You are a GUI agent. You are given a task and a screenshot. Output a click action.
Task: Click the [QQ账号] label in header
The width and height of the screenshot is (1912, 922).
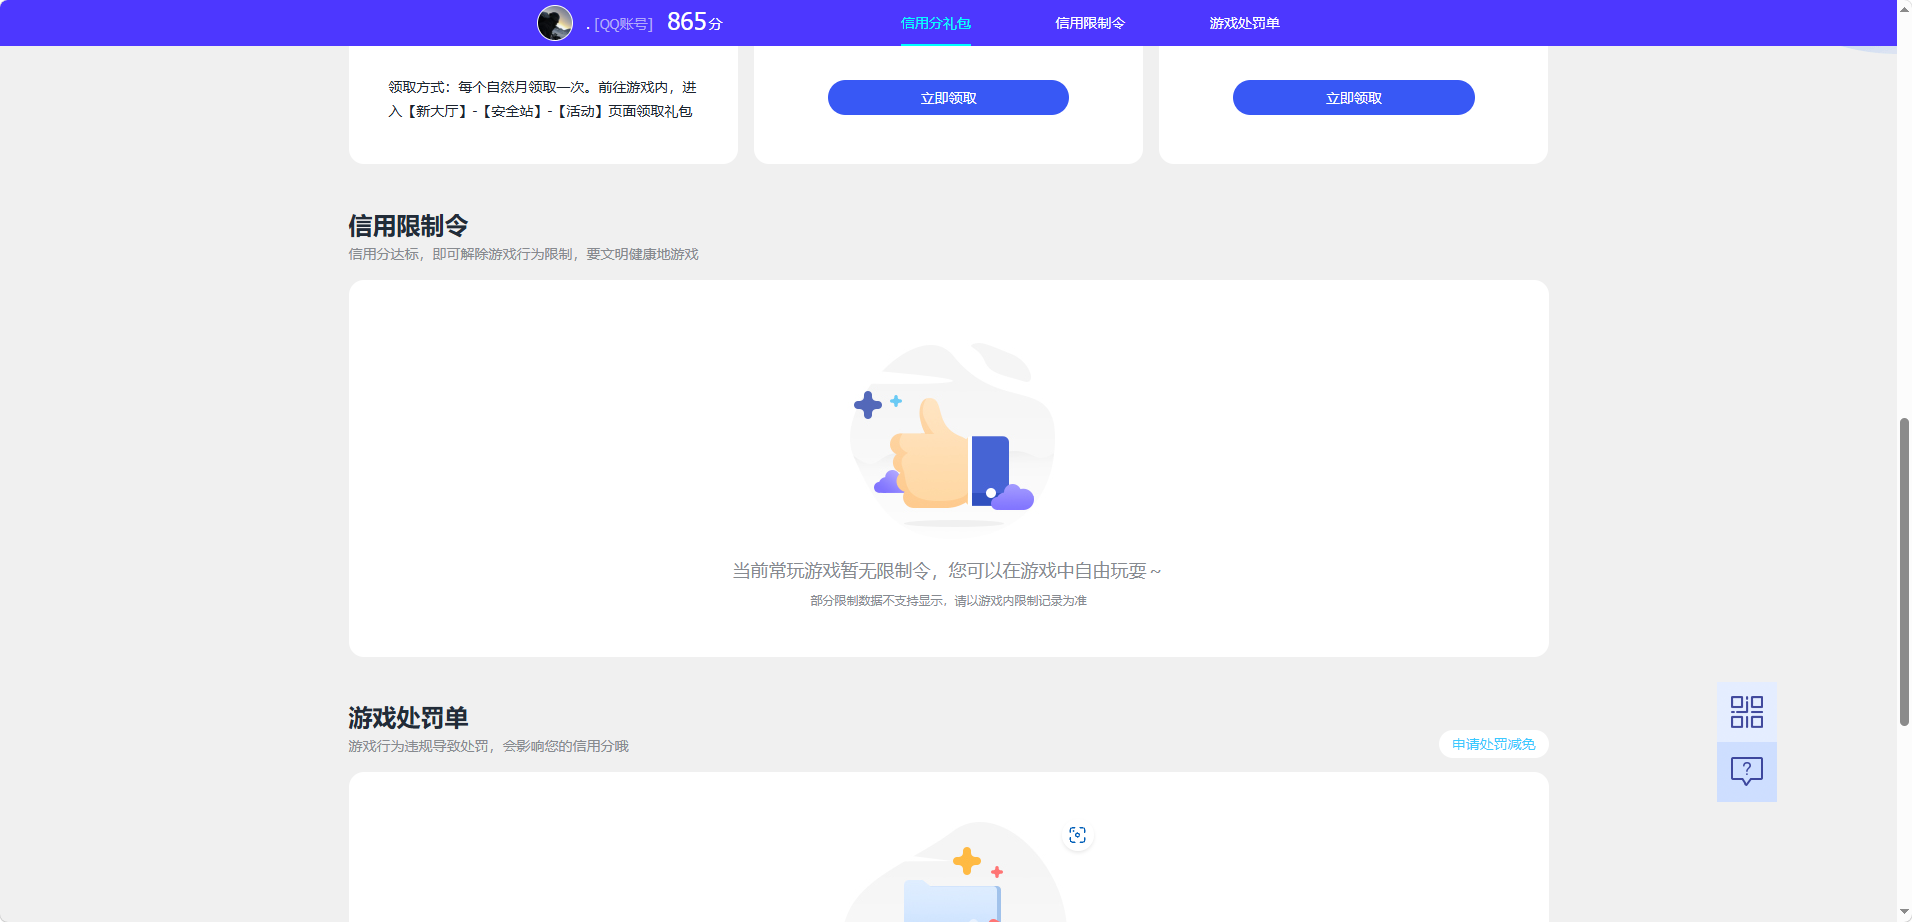tap(623, 24)
